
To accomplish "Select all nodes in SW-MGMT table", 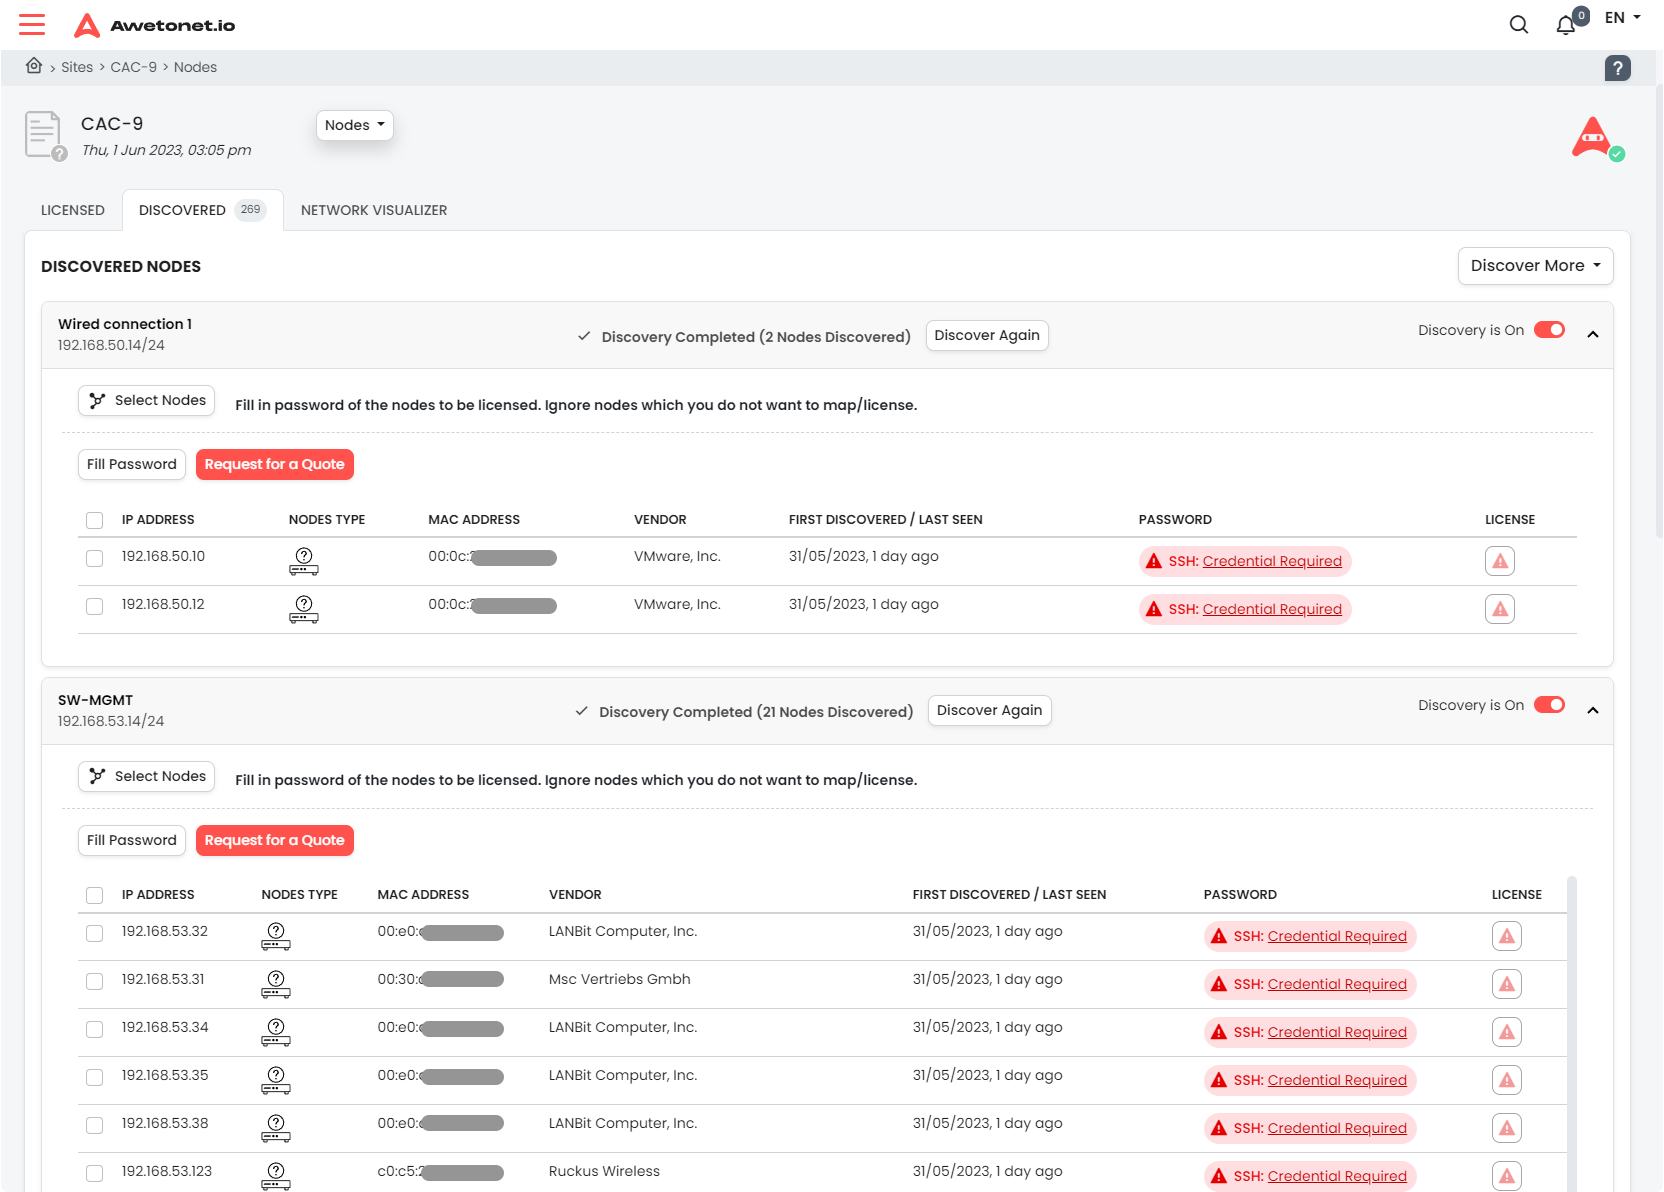I will point(95,895).
